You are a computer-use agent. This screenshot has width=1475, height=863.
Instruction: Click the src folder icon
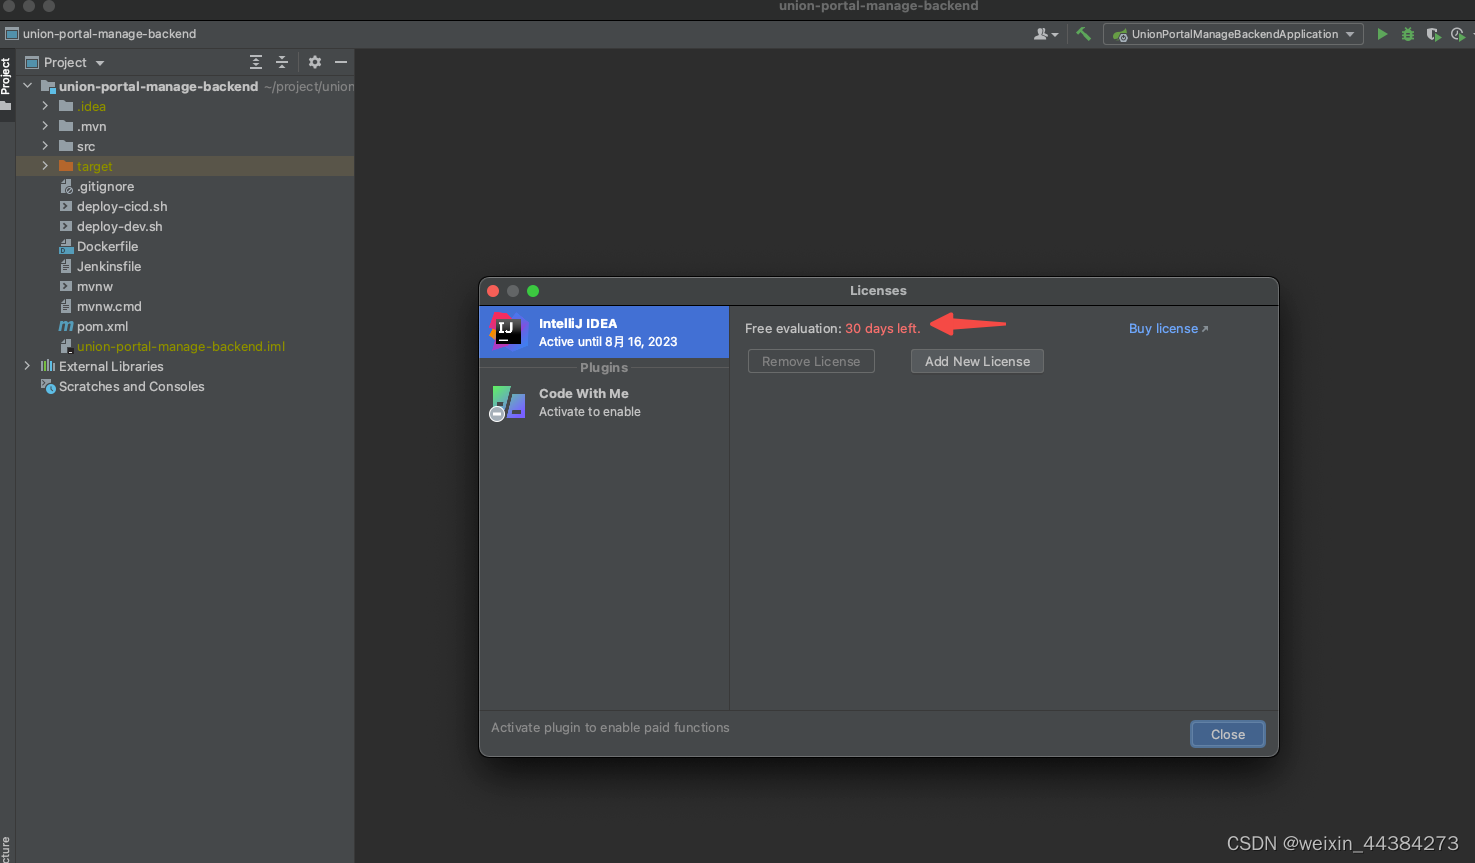66,146
